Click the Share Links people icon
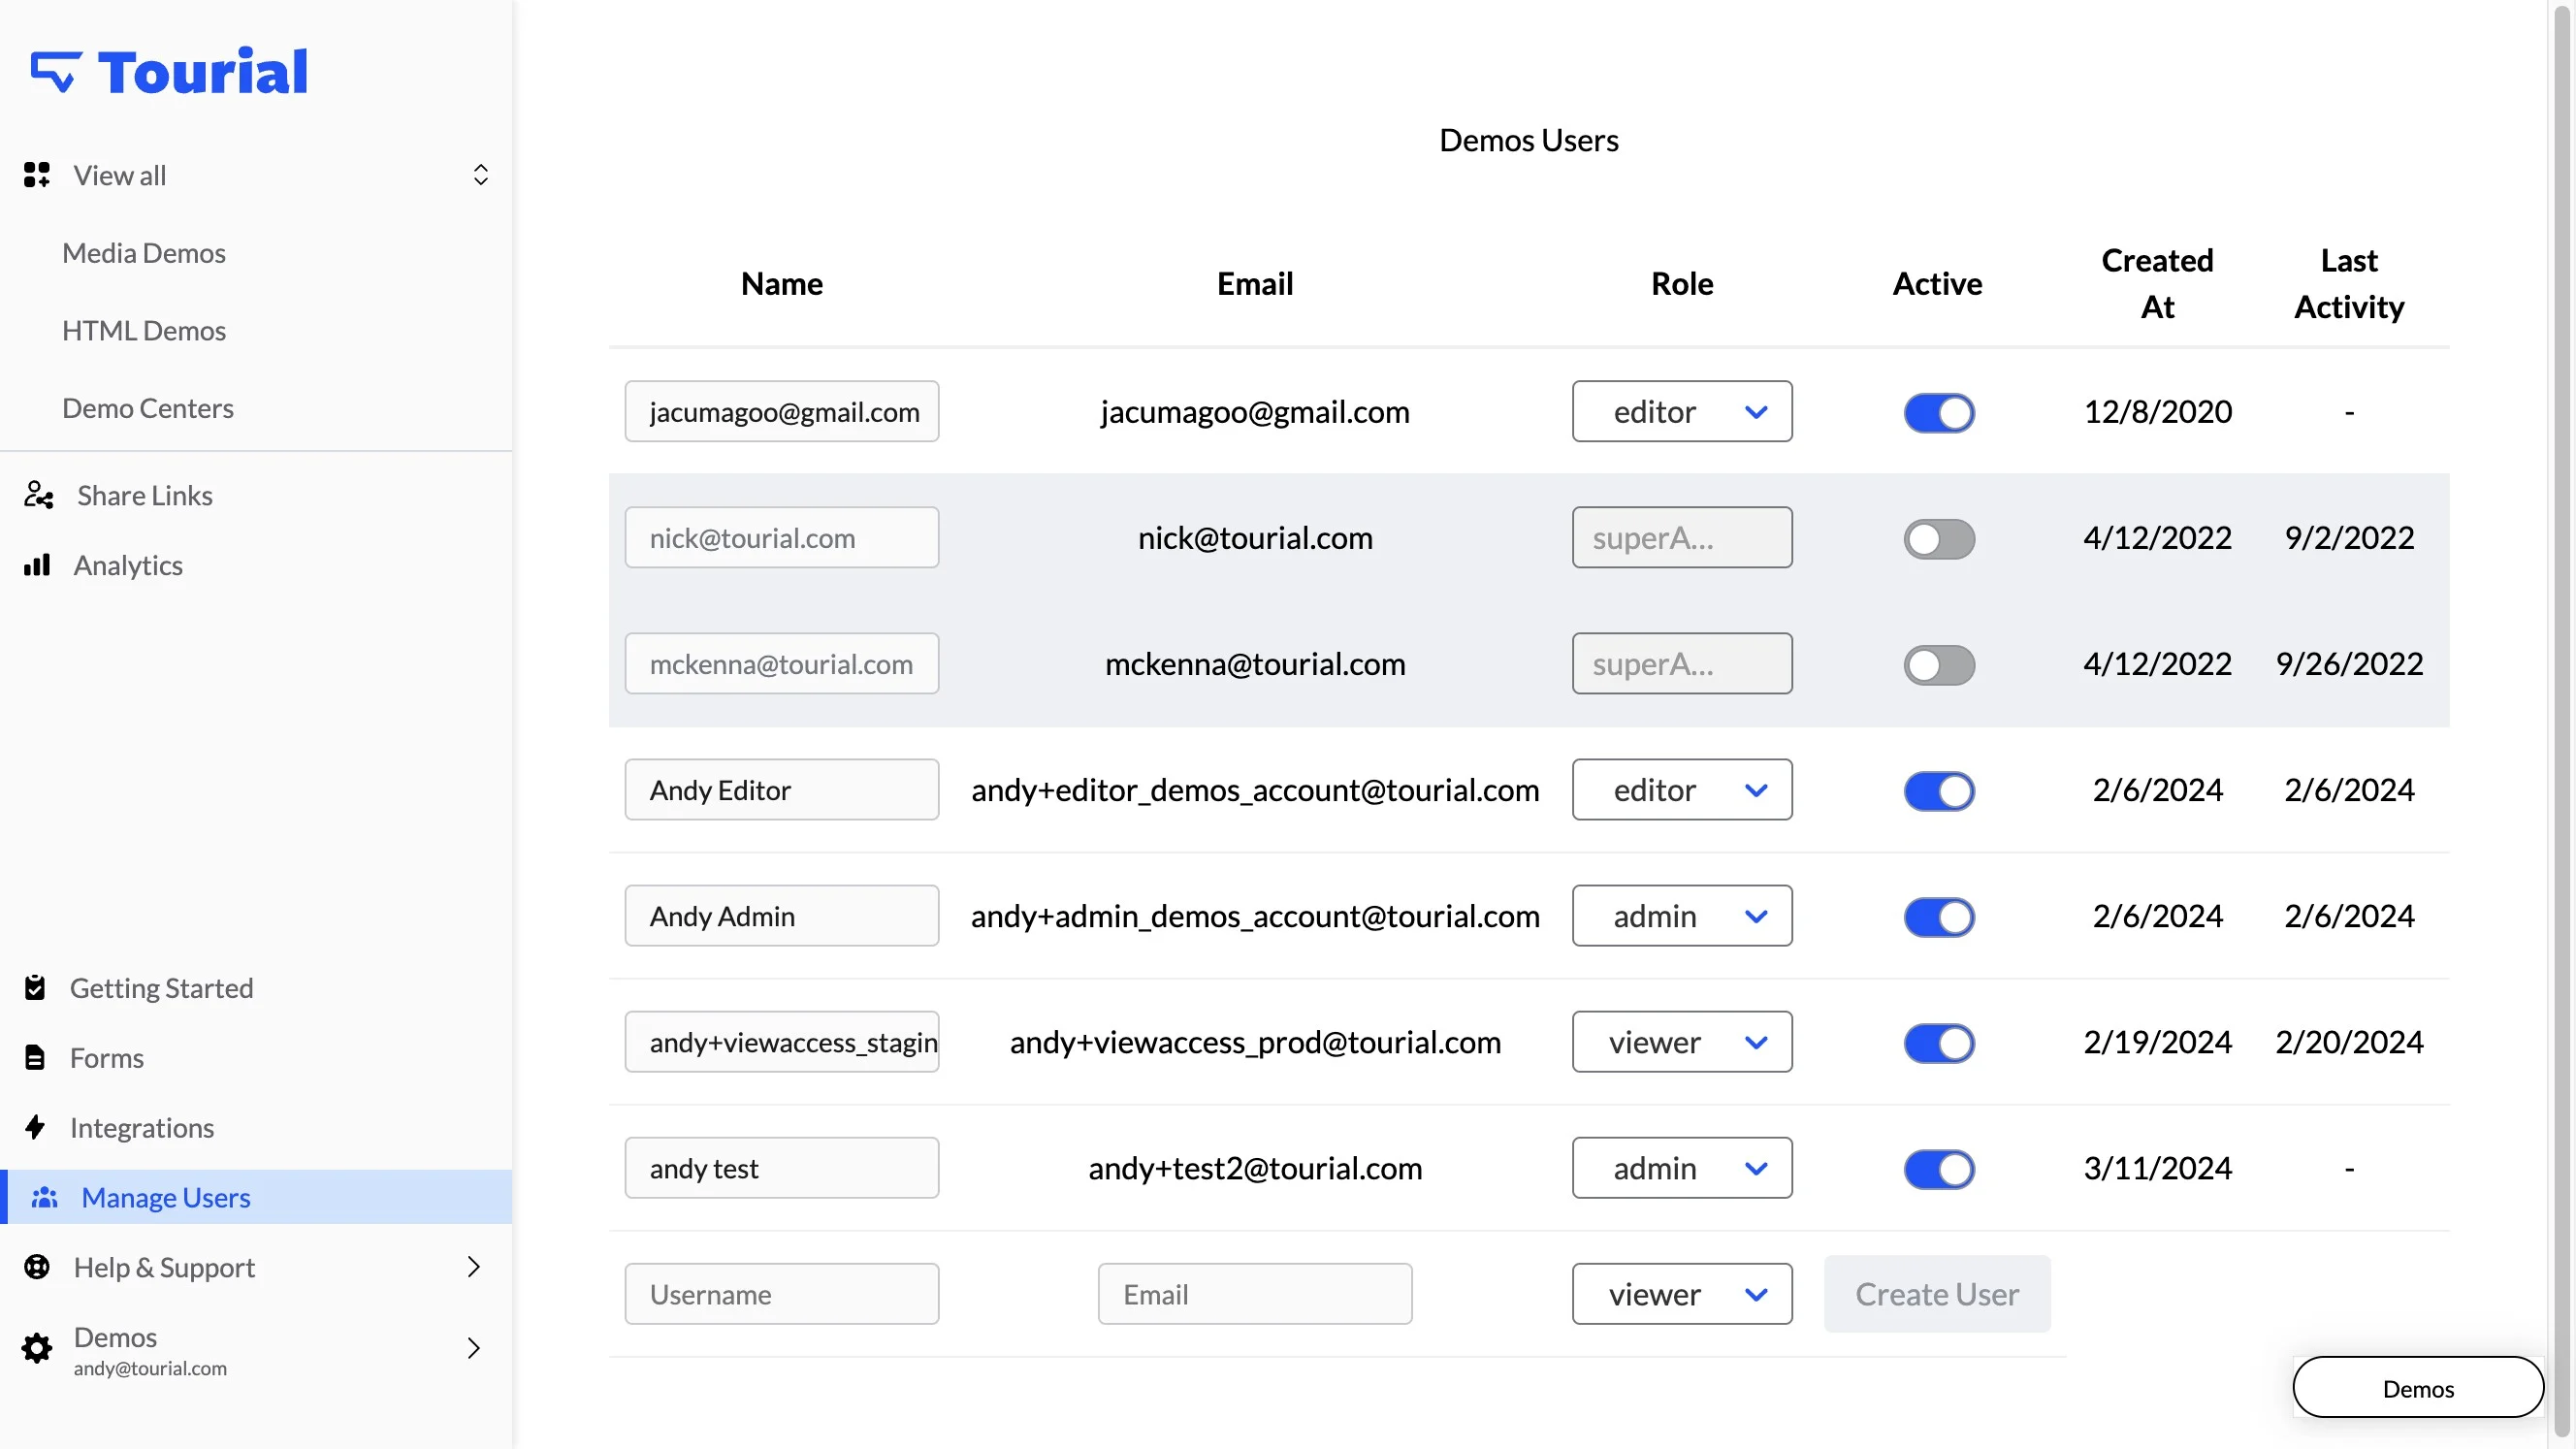 [x=39, y=495]
